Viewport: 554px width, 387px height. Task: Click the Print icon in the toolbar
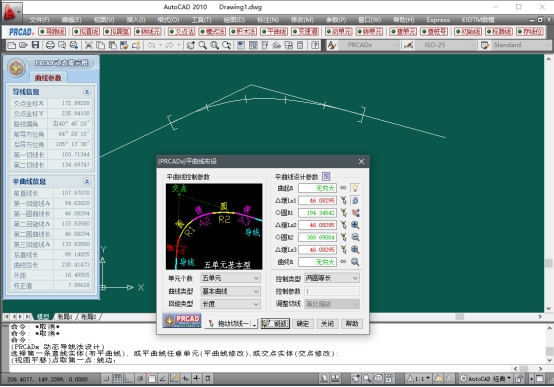[50, 45]
